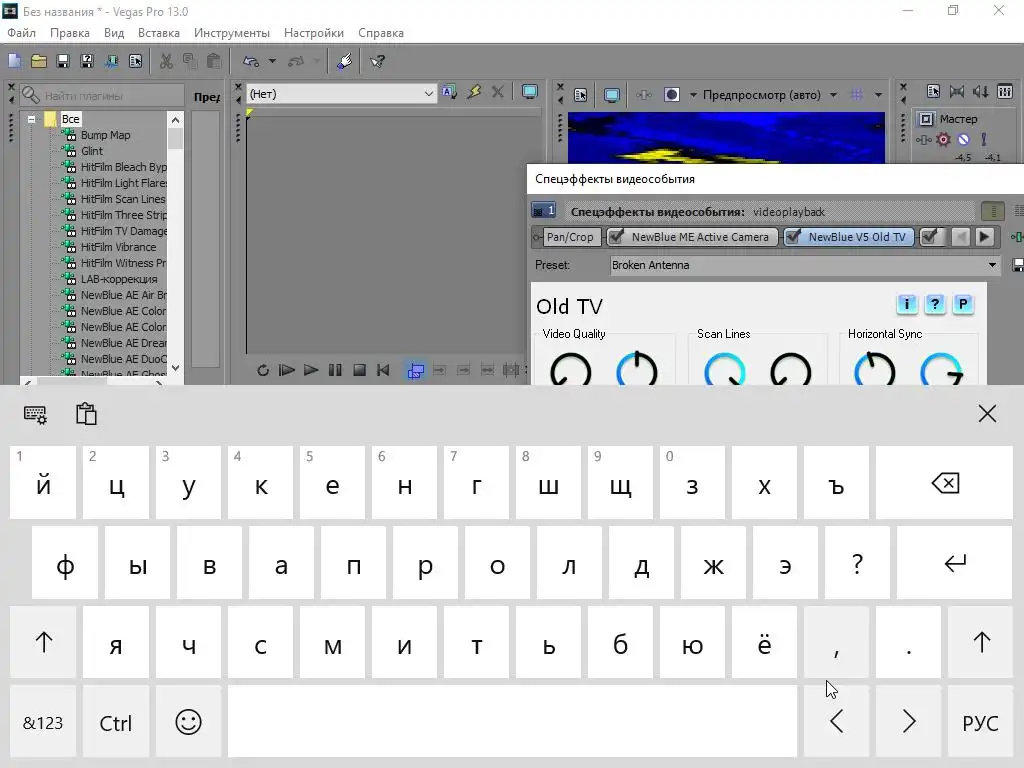Open the Настройки menu
1024x768 pixels.
click(313, 33)
